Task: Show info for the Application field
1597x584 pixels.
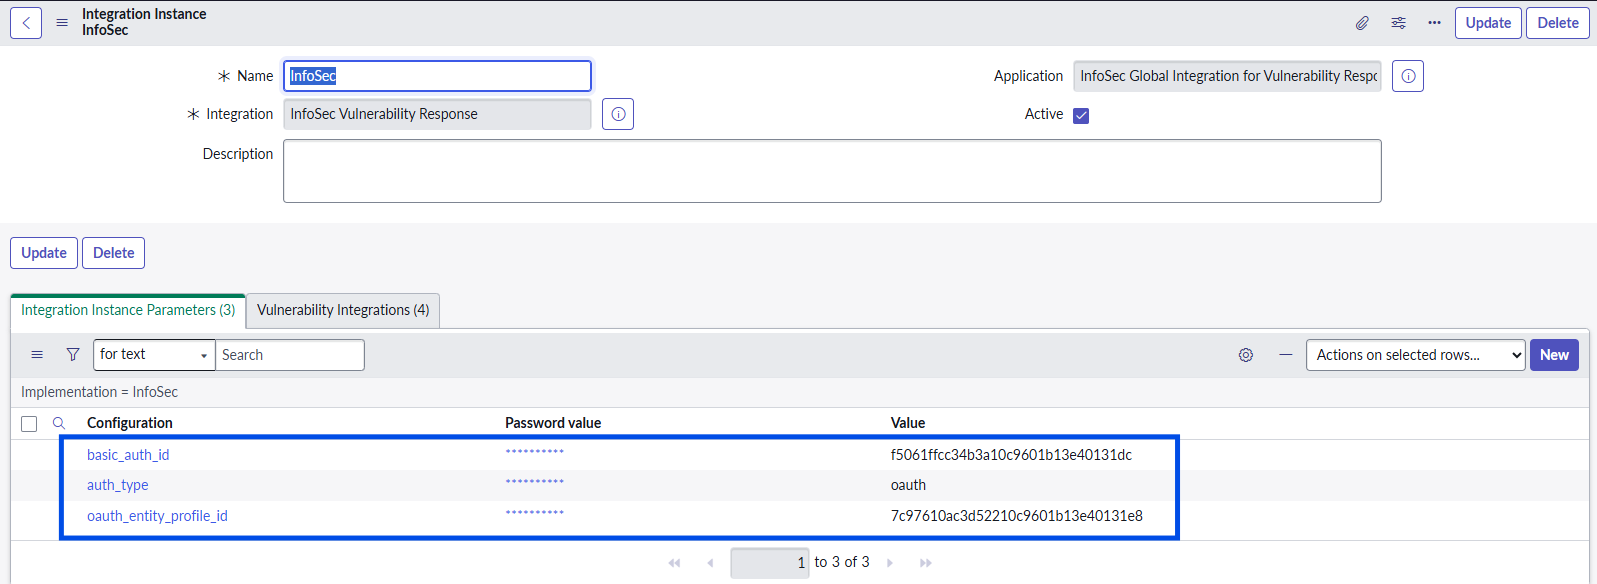Action: [1408, 76]
